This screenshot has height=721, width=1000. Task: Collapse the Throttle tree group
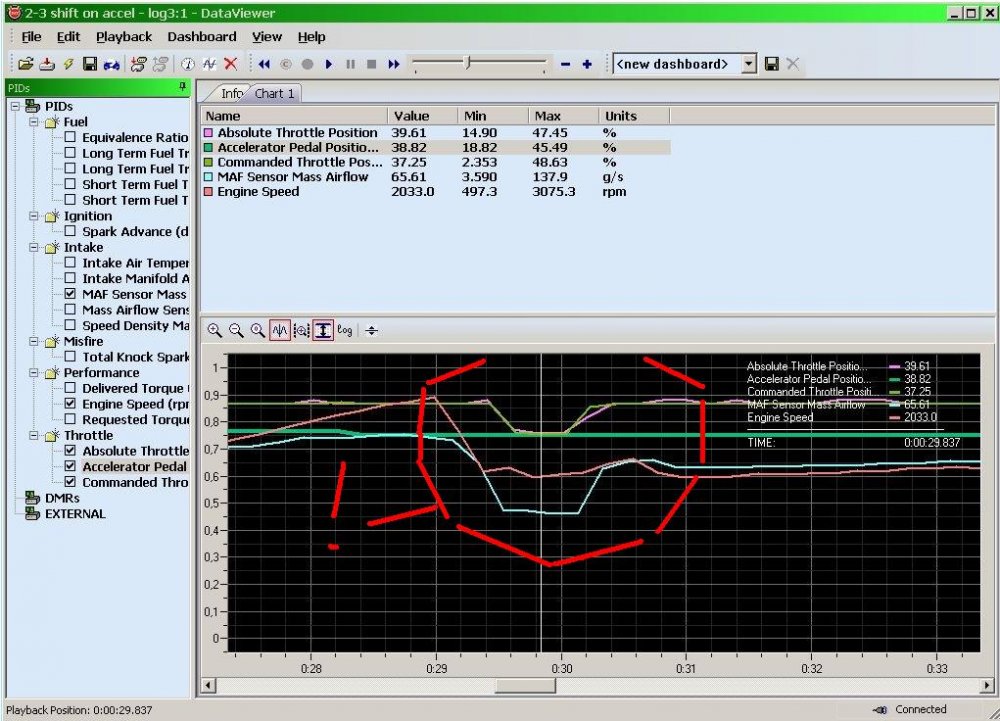pyautogui.click(x=33, y=436)
